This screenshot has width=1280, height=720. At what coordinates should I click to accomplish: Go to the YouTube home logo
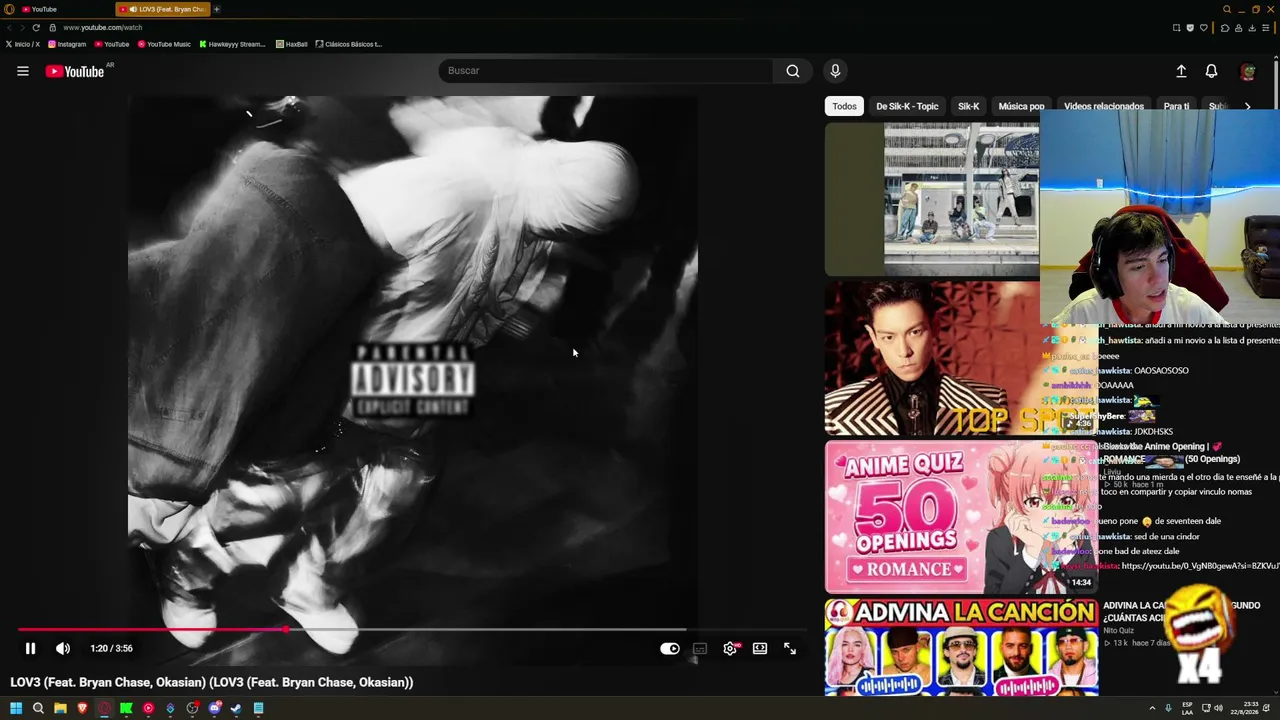[x=75, y=71]
